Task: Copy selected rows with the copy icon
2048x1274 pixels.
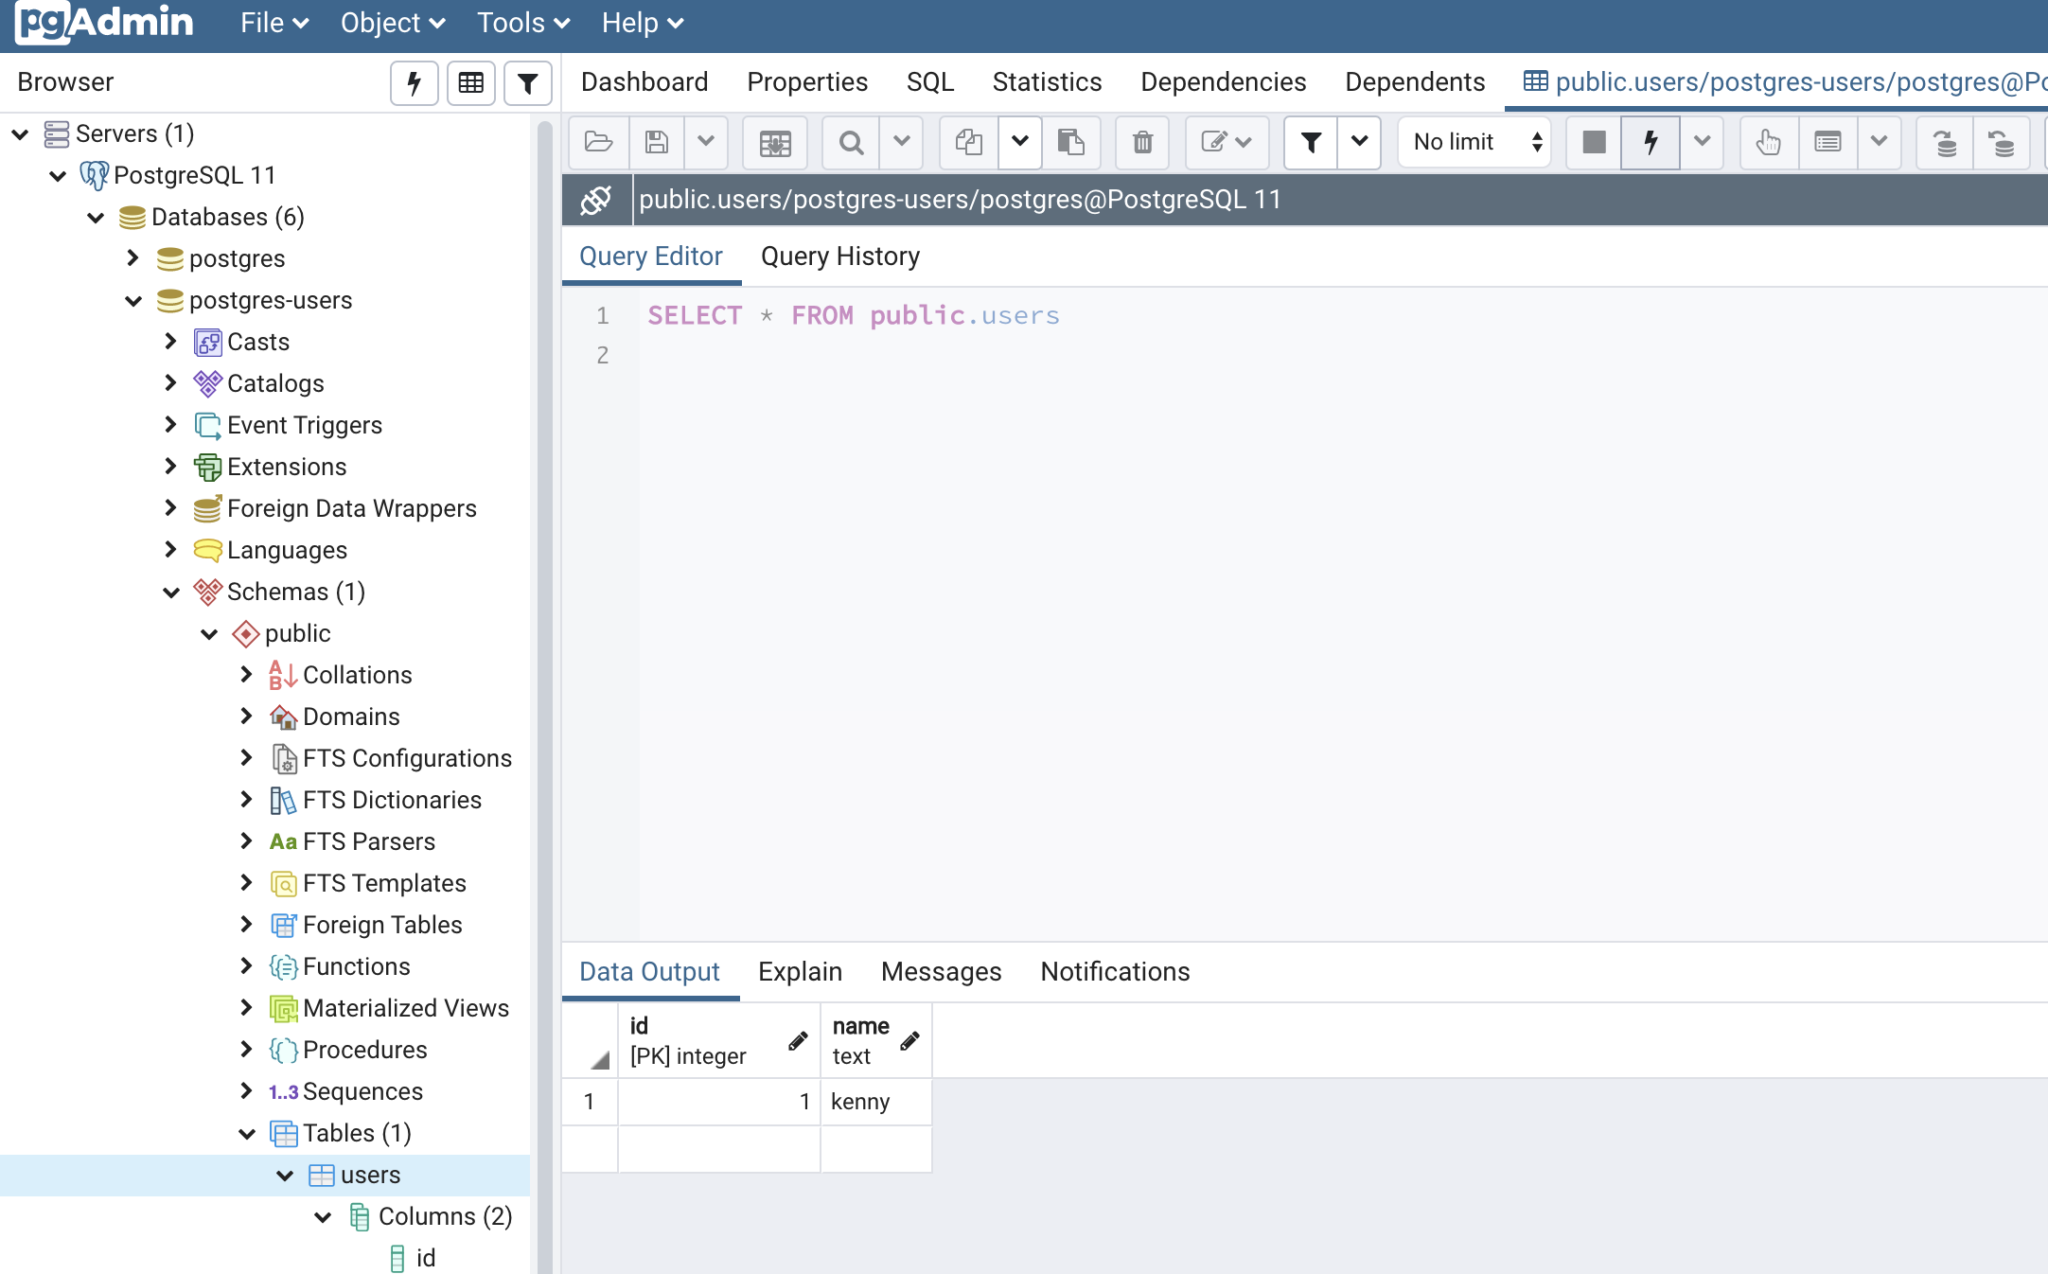Action: (966, 142)
